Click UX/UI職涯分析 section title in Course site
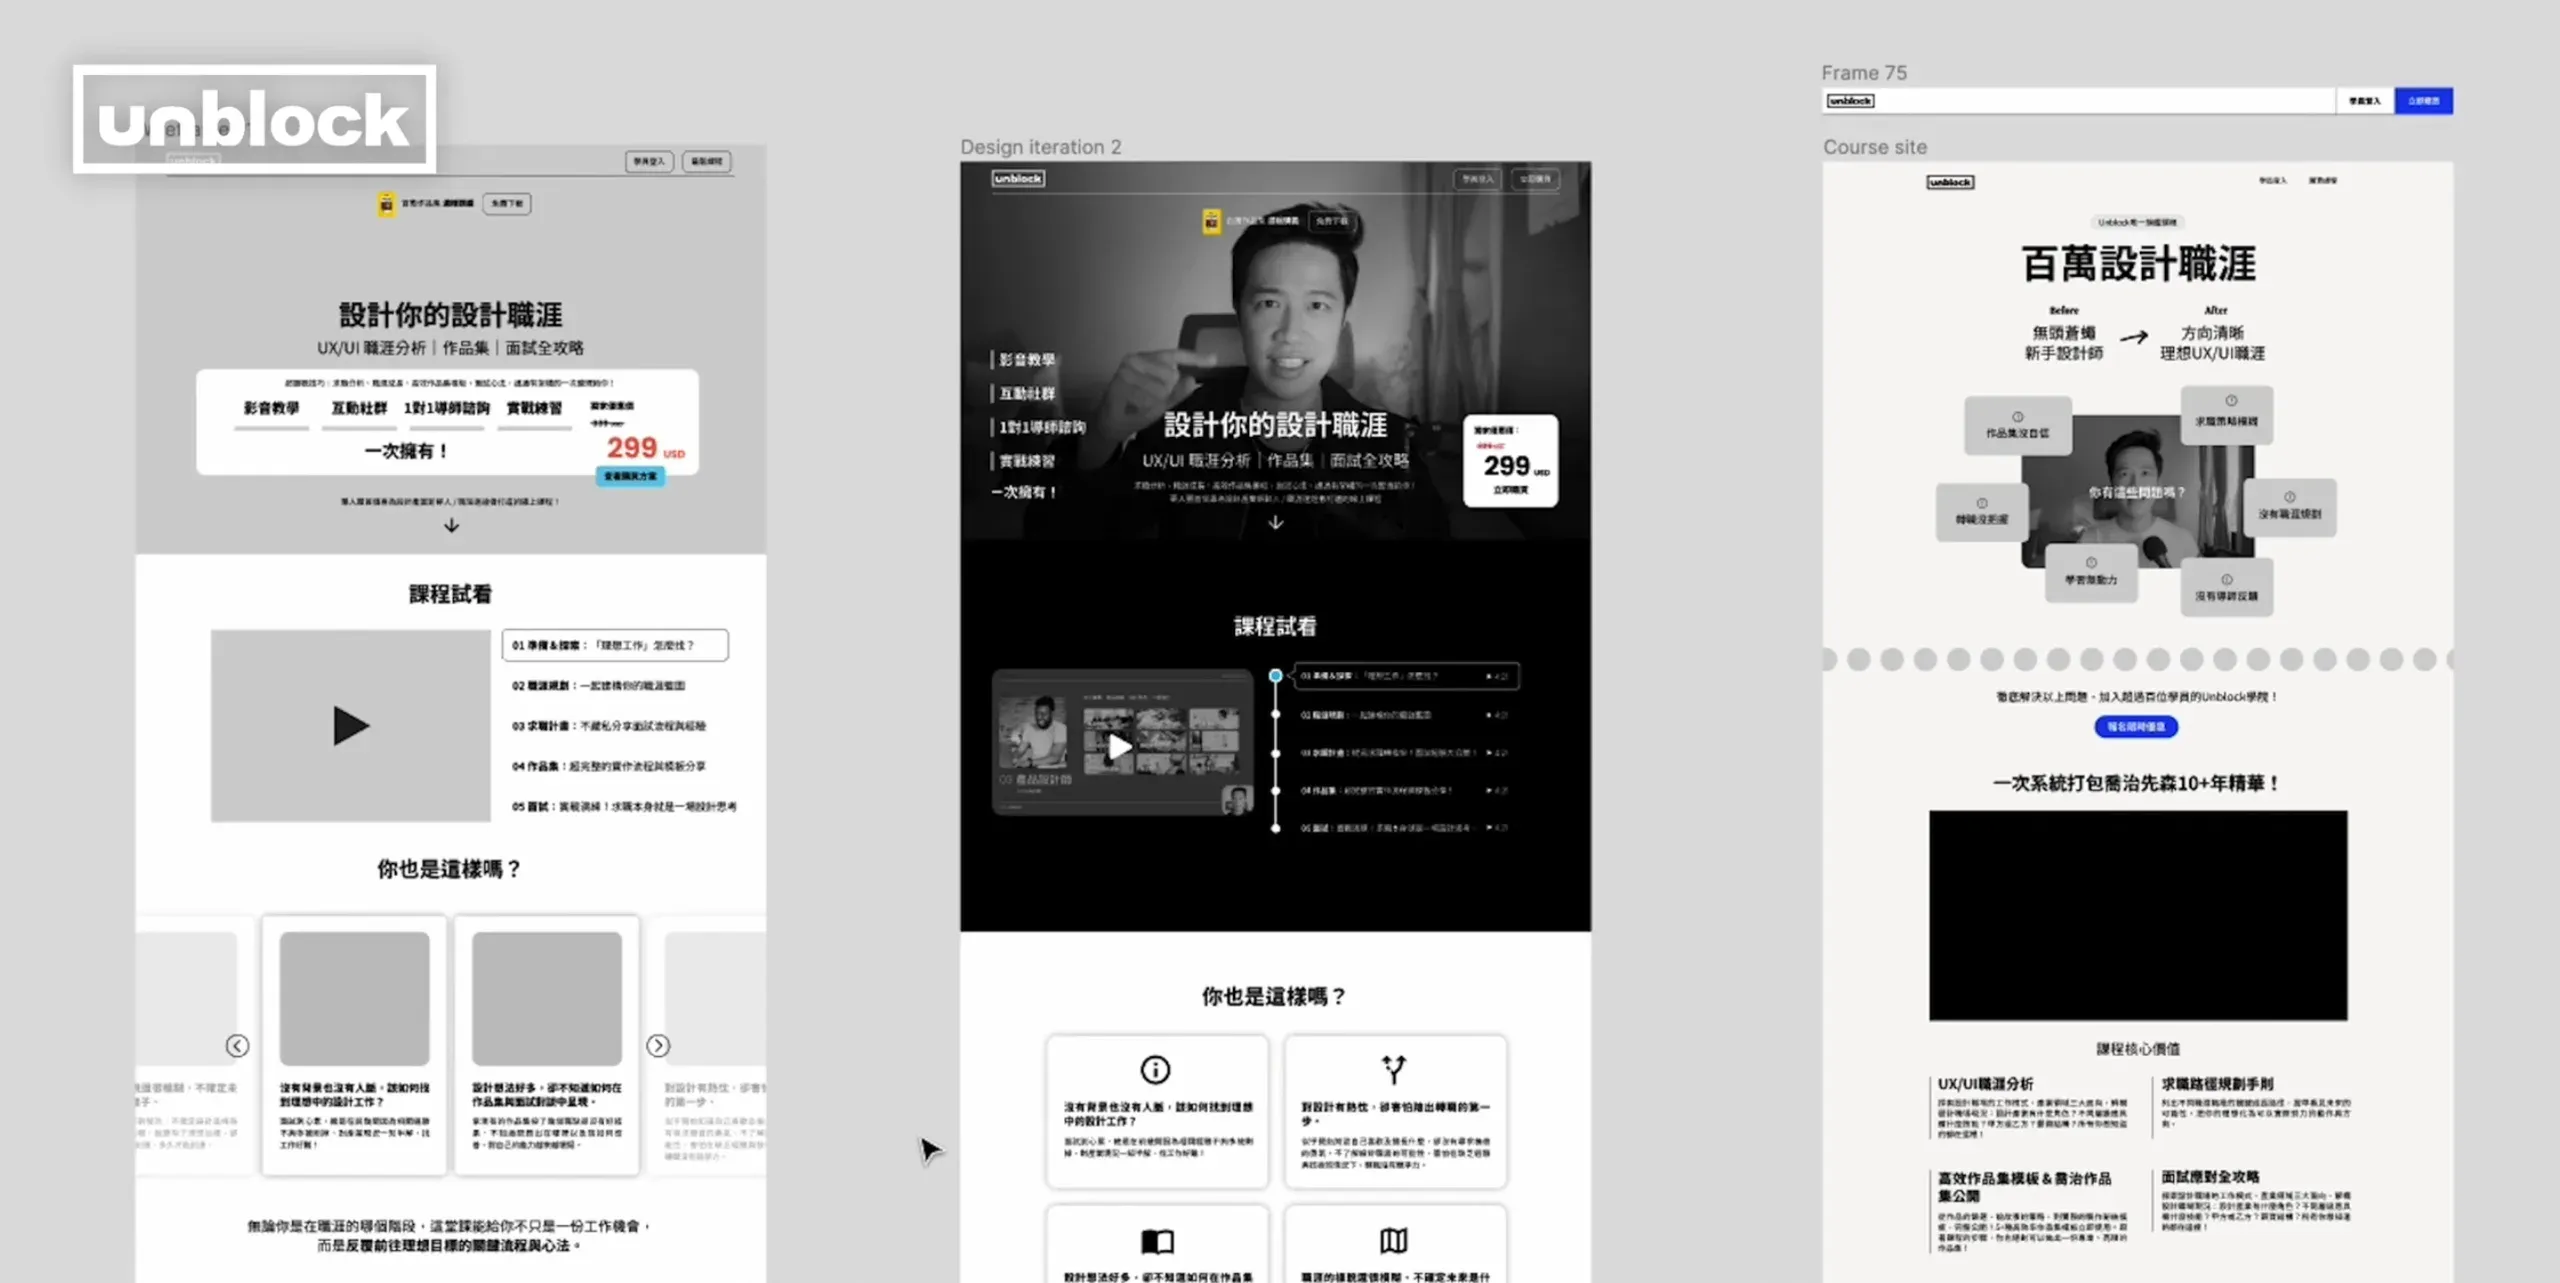The height and width of the screenshot is (1283, 2560). click(1985, 1084)
